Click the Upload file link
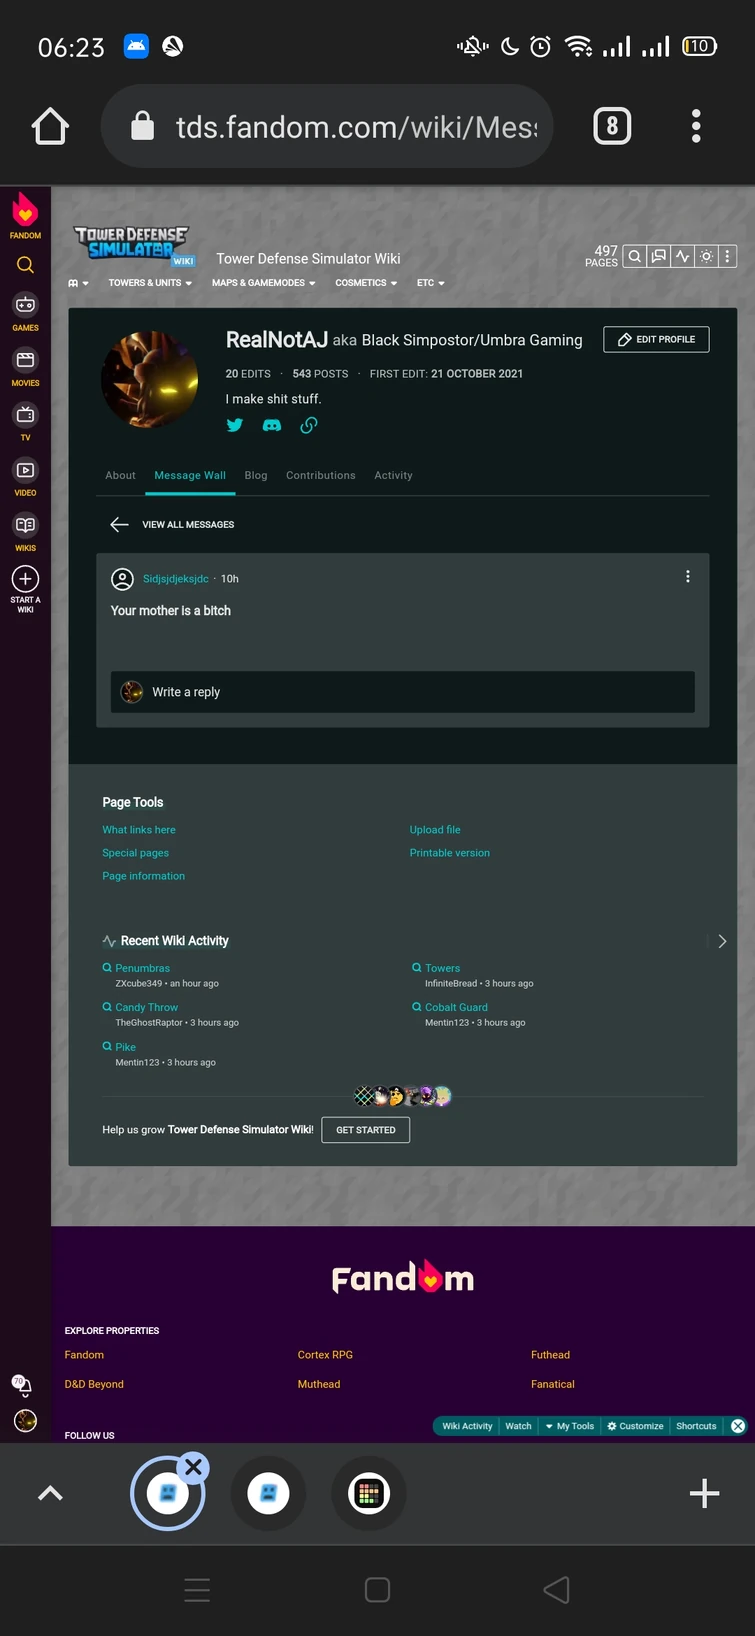This screenshot has height=1636, width=755. (435, 830)
